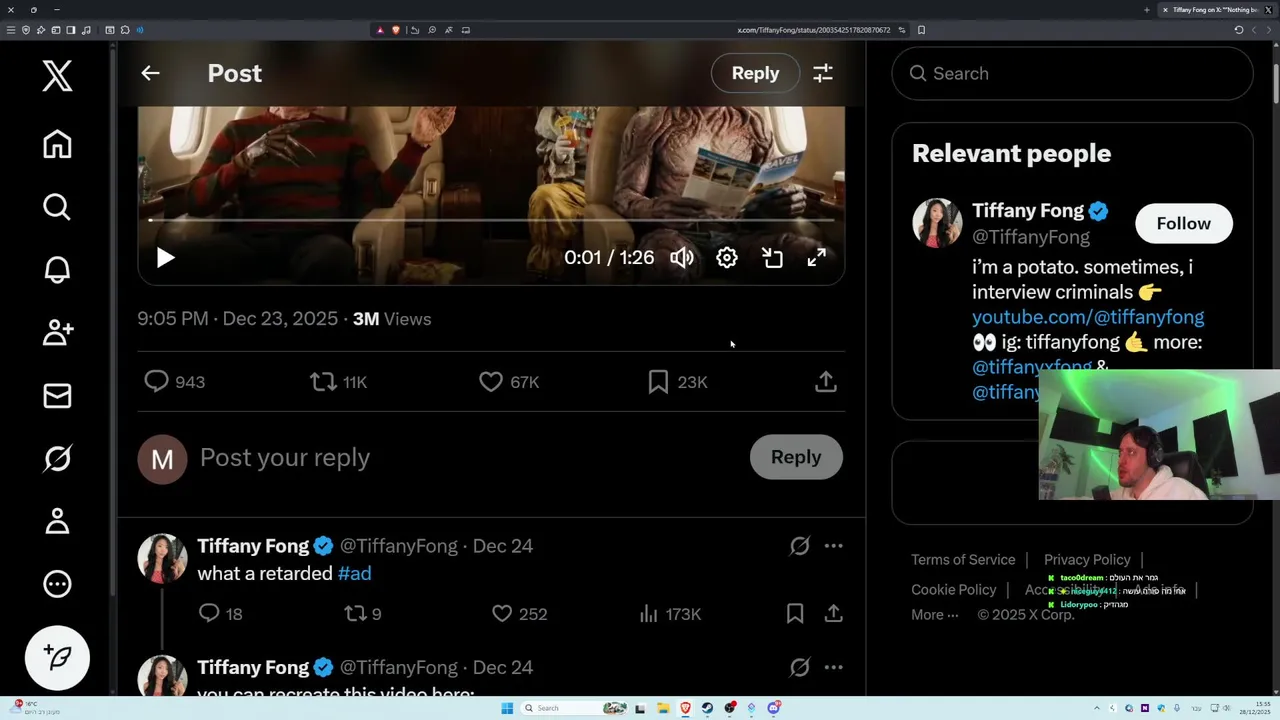The image size is (1280, 720).
Task: Open Tiffany Fong's avatar on the '#ad' reply
Action: point(162,558)
